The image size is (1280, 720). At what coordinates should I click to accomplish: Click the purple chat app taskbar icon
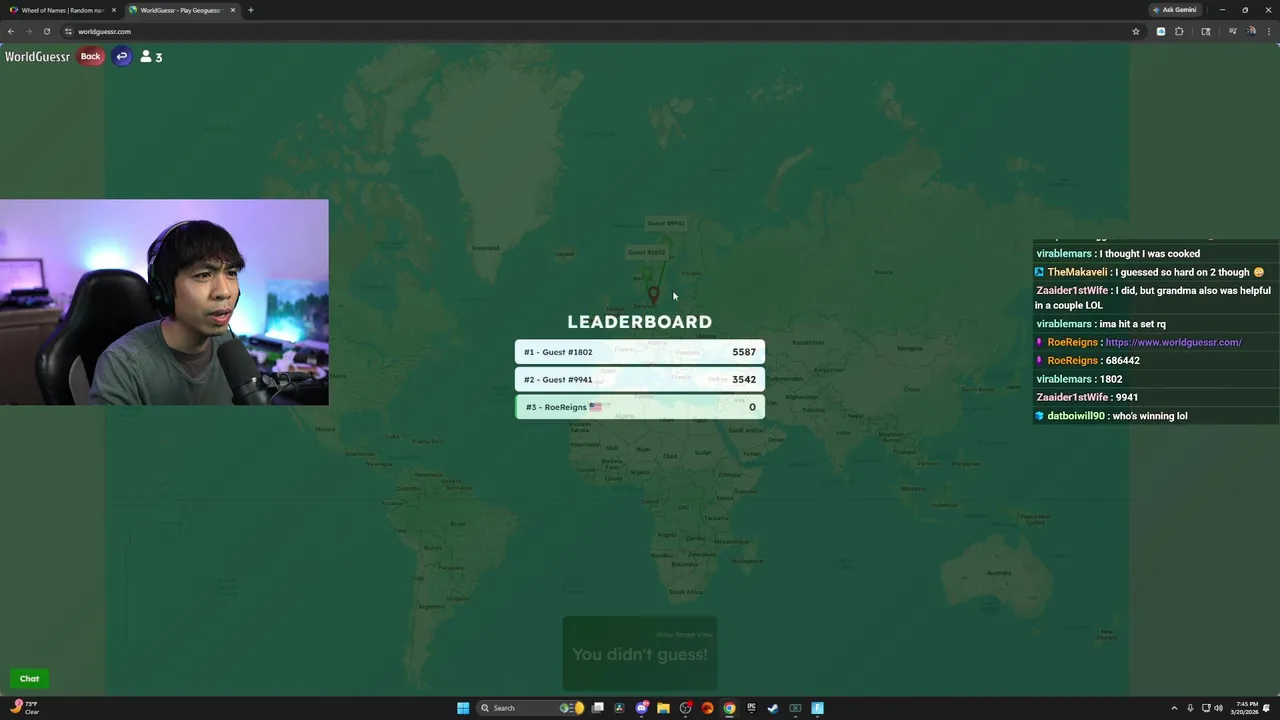(642, 708)
